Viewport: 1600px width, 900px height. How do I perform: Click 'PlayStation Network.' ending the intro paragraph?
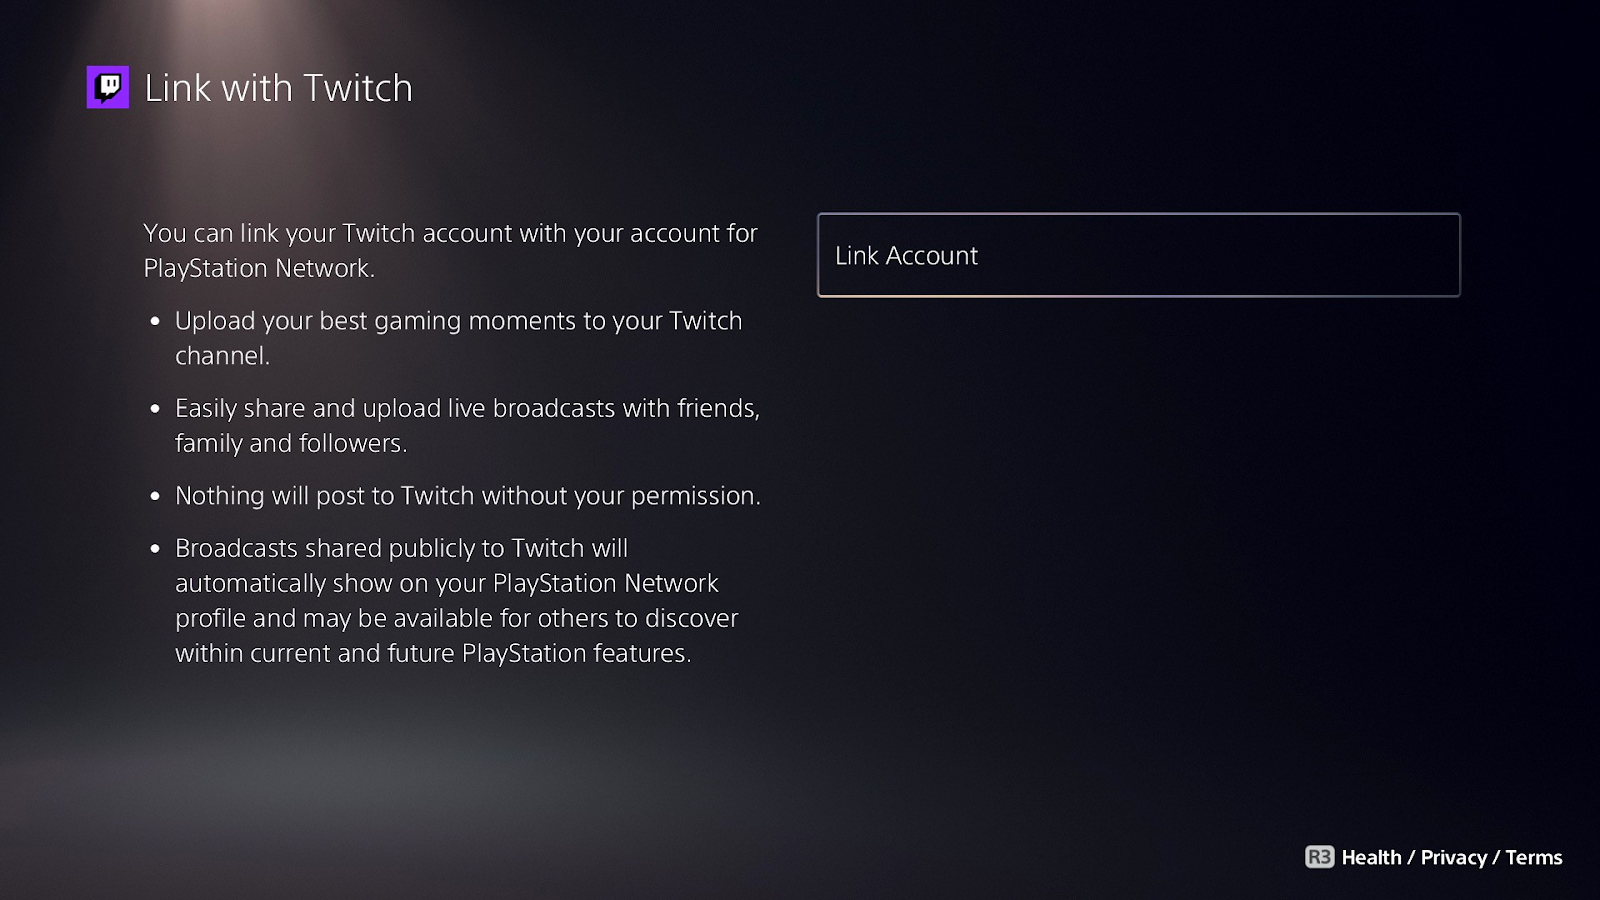[x=259, y=268]
